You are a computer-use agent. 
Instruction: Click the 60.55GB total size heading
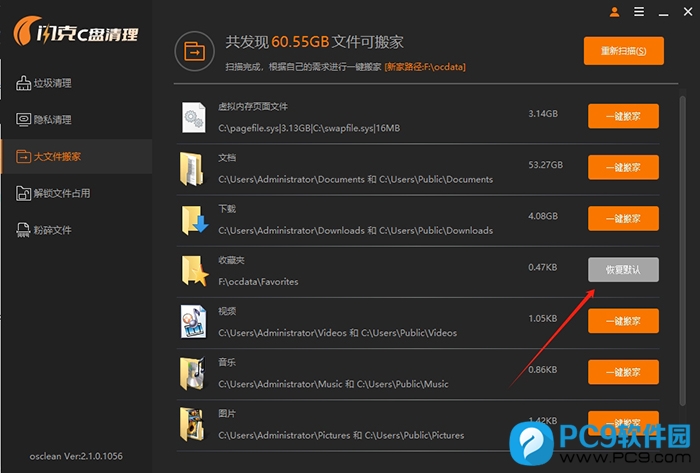[x=300, y=42]
